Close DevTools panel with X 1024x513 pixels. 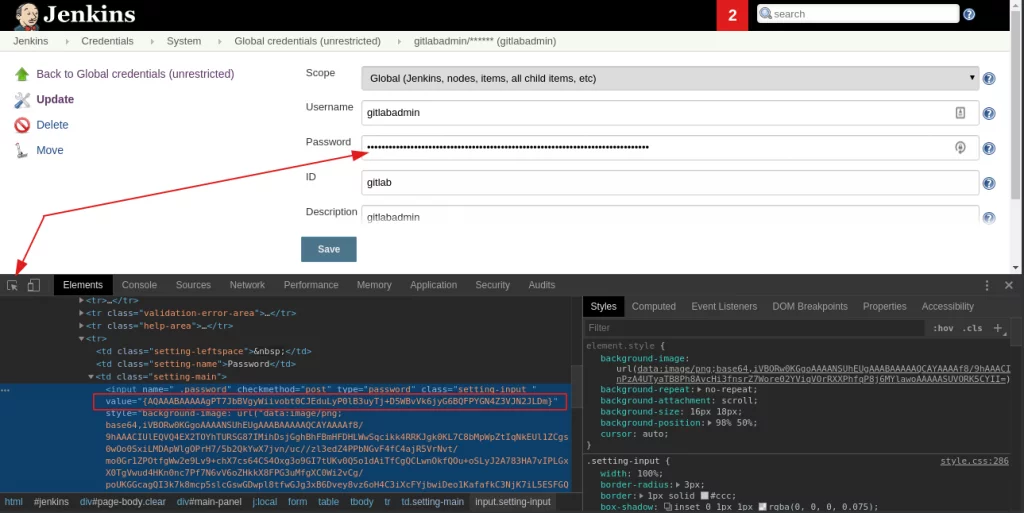pos(1009,285)
